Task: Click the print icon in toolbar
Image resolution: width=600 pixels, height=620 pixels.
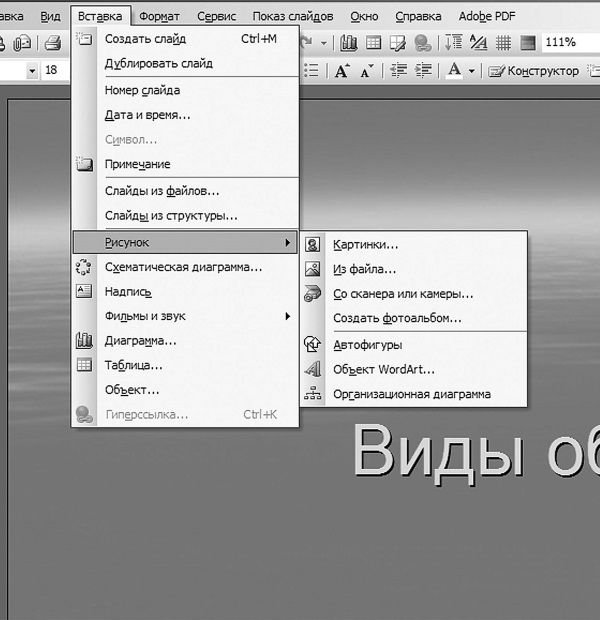Action: [x=53, y=43]
